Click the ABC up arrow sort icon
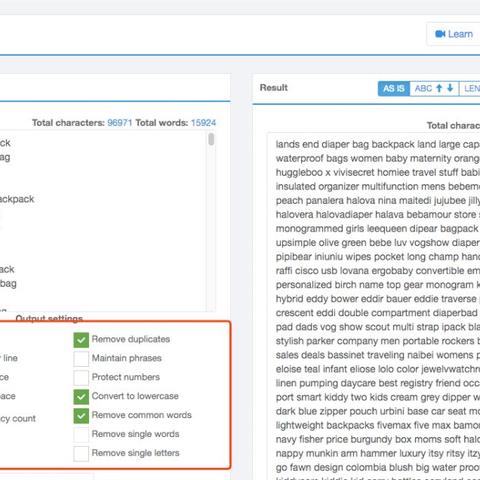The width and height of the screenshot is (480, 480). tap(439, 88)
